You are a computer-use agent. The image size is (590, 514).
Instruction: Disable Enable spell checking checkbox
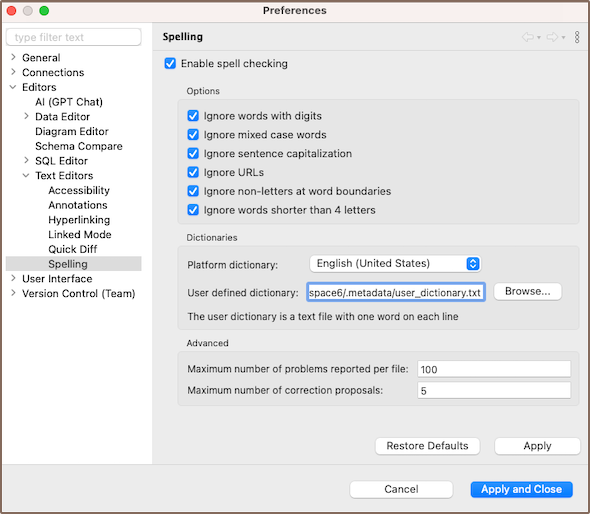(170, 63)
